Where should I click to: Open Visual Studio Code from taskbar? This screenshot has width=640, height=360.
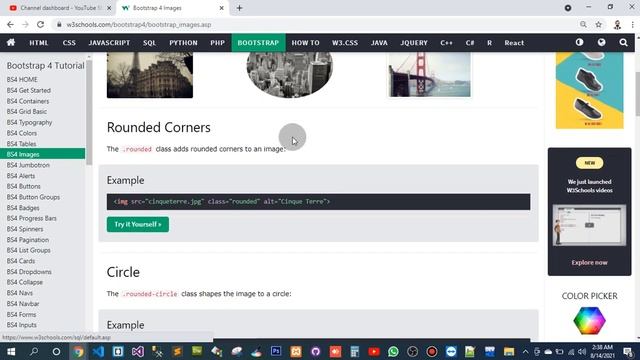[98, 351]
